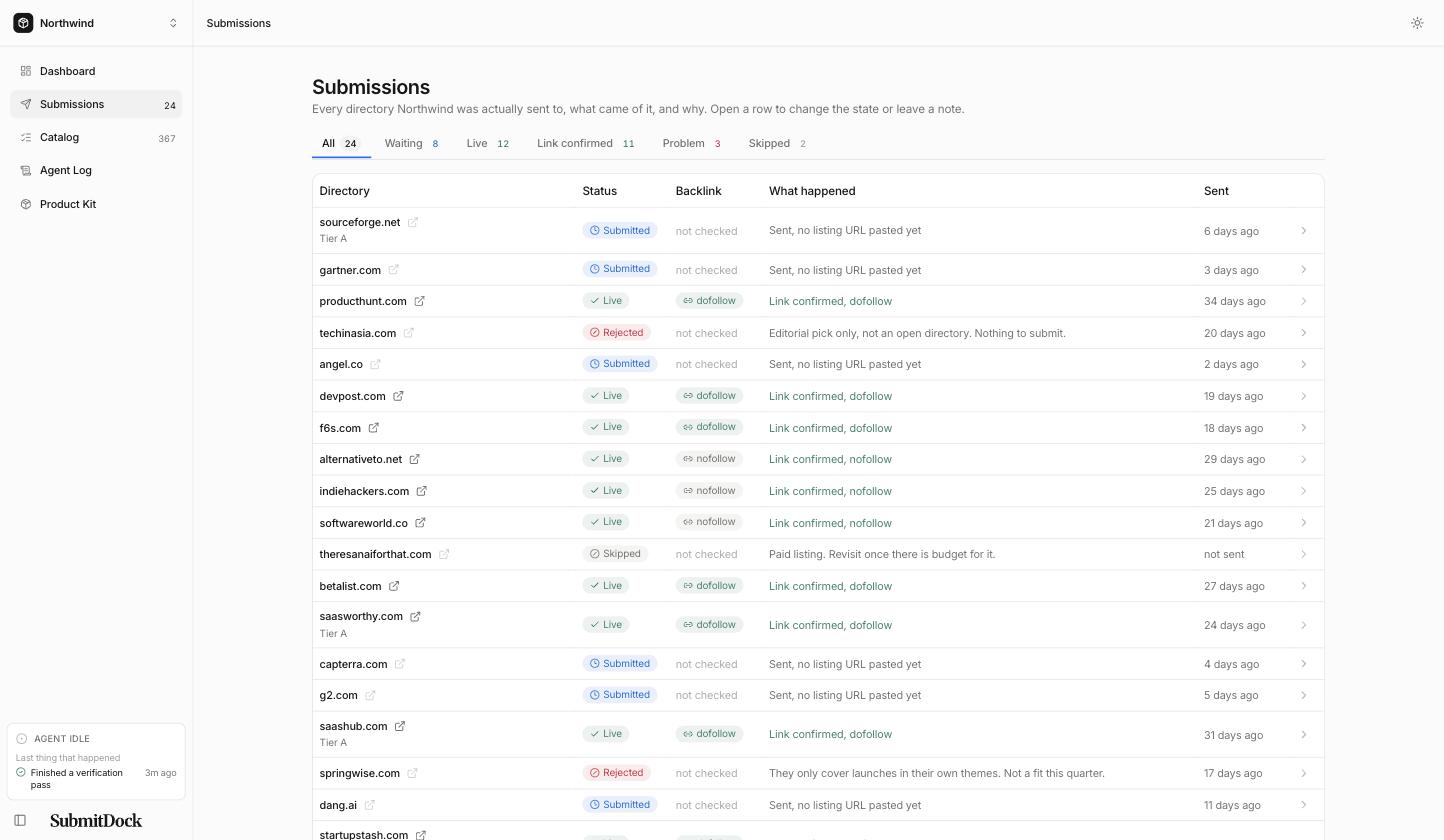This screenshot has width=1444, height=840.
Task: Click the Agent Idle status card
Action: point(96,762)
